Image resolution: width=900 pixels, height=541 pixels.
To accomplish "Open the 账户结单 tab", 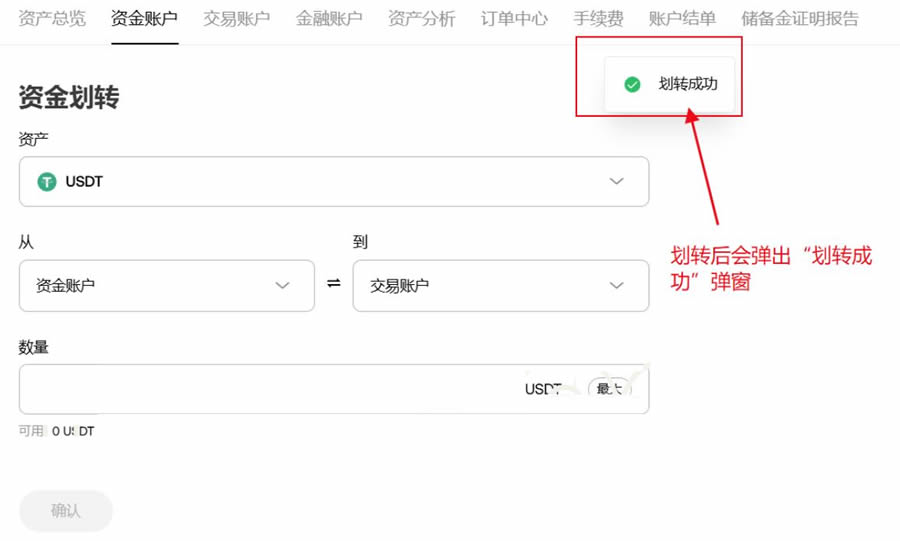I will 682,19.
